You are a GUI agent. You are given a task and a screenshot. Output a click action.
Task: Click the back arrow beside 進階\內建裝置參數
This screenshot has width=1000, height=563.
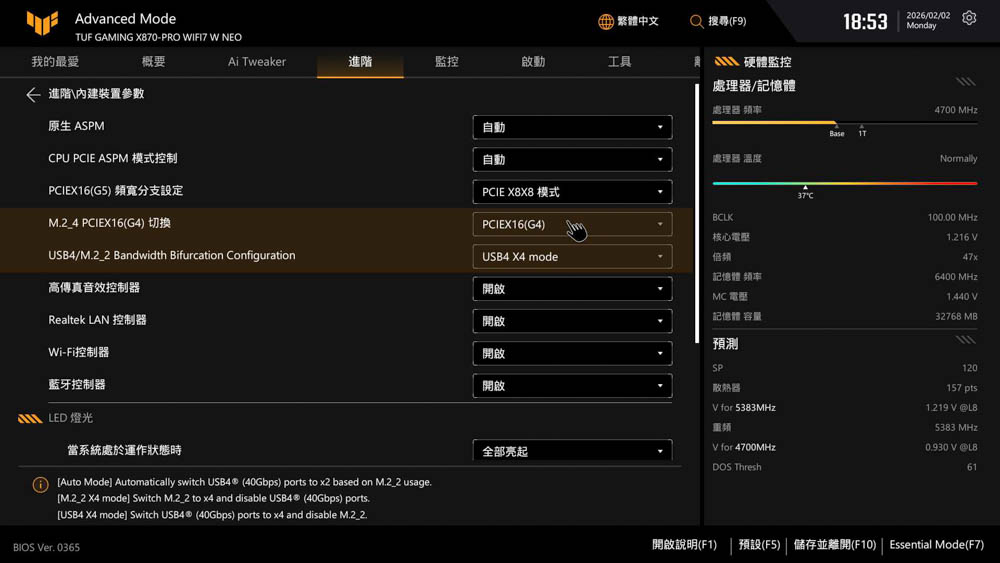tap(33, 94)
